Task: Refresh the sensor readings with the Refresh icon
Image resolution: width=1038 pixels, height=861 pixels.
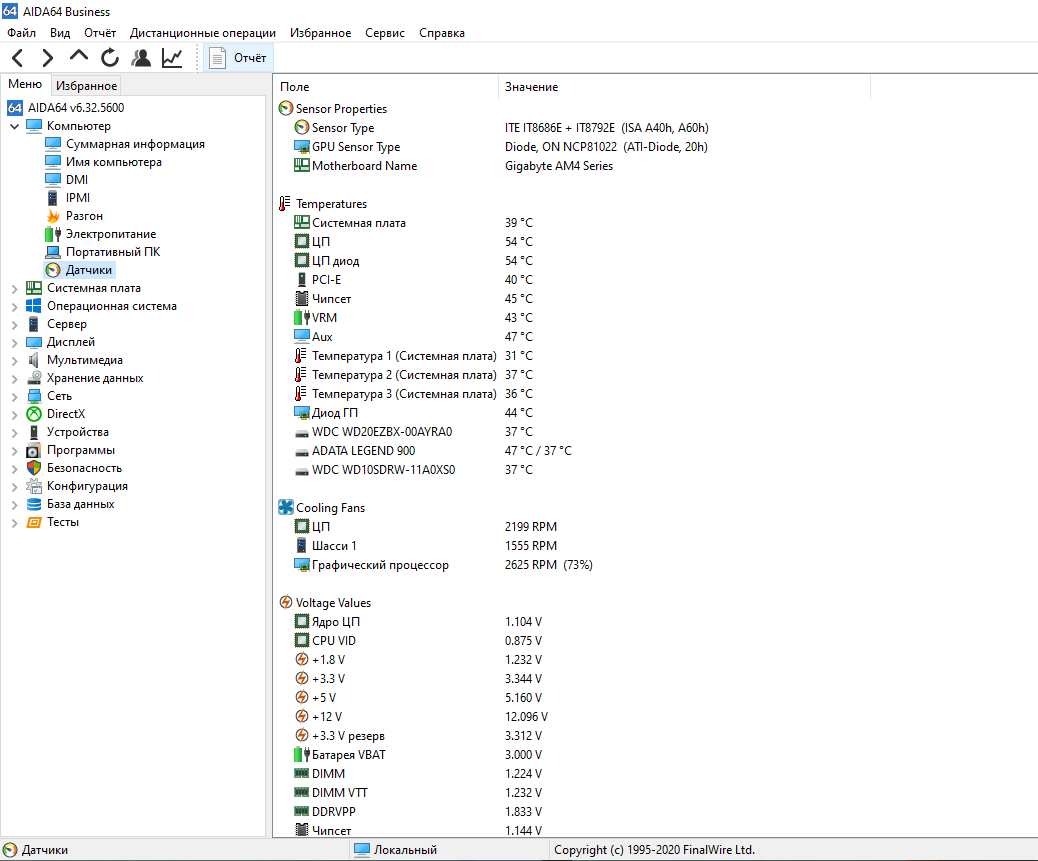Action: tap(110, 58)
